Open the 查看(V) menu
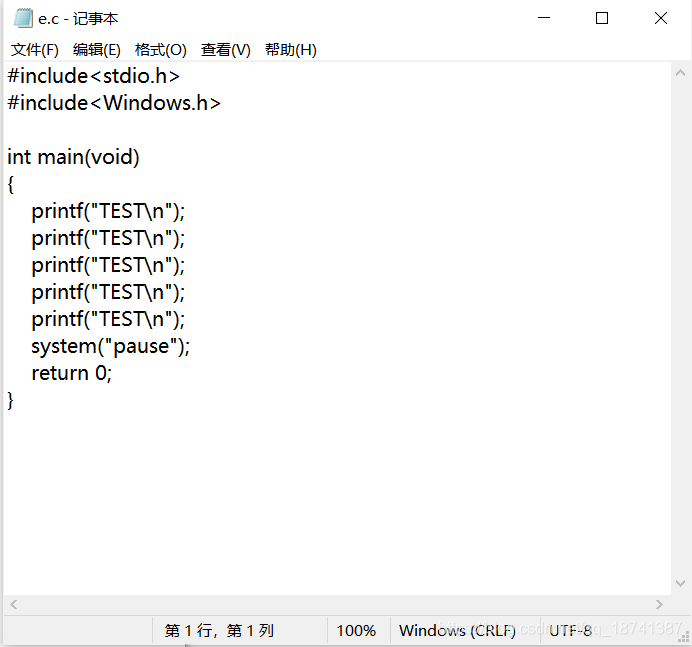Viewport: 692px width, 647px height. pyautogui.click(x=226, y=50)
